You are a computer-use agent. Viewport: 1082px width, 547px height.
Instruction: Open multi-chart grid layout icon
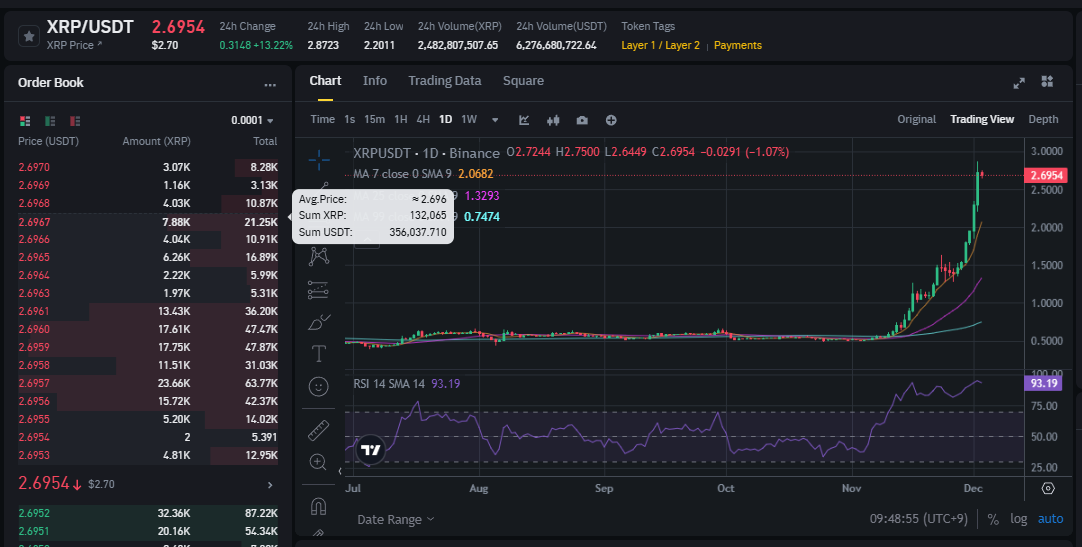coord(1047,81)
